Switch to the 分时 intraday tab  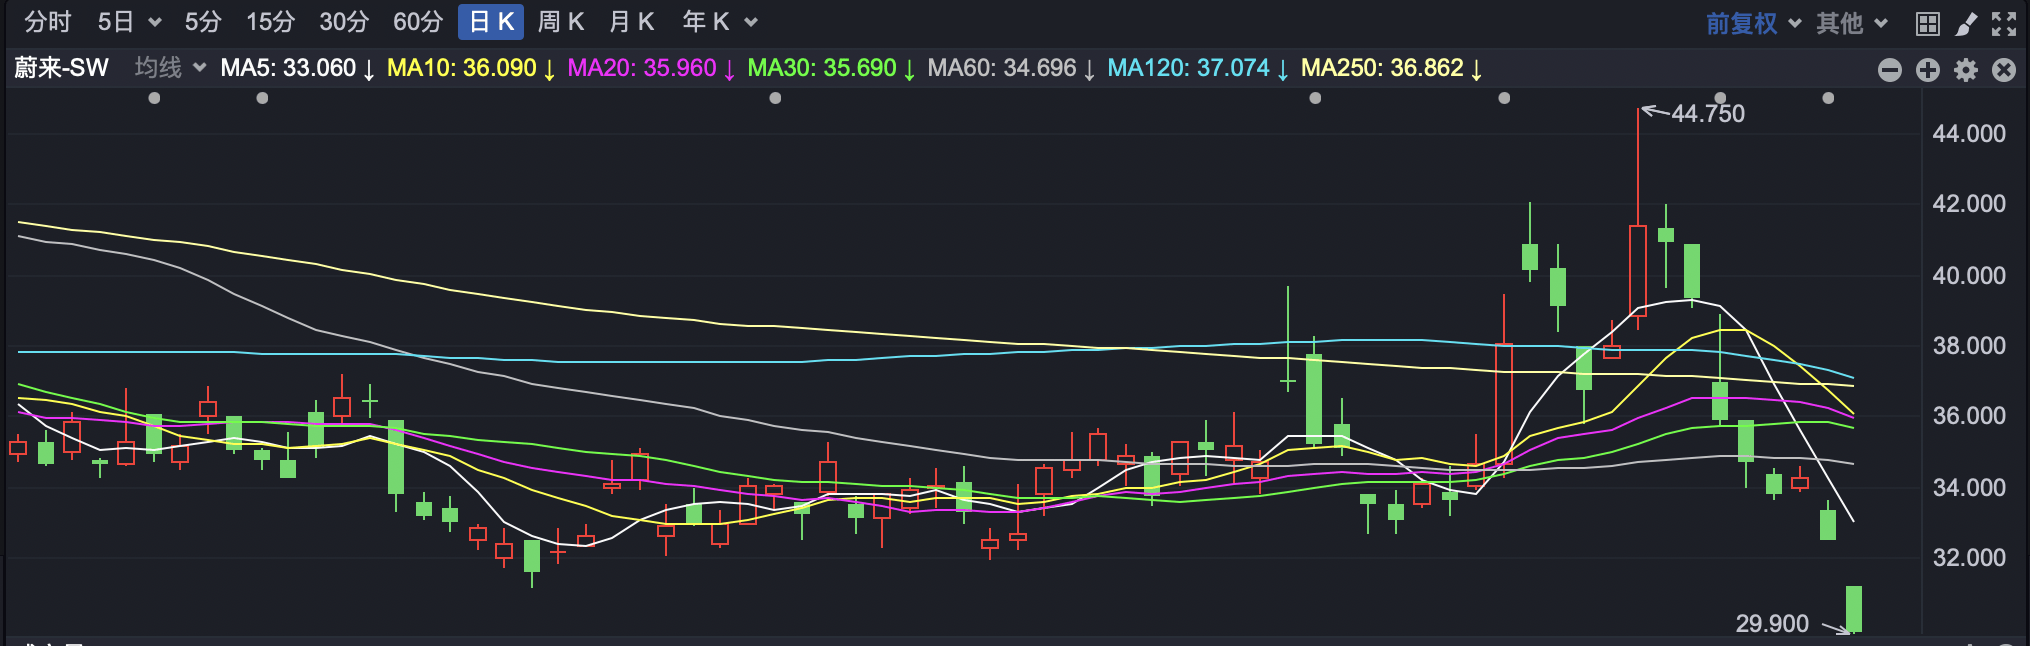click(x=48, y=22)
